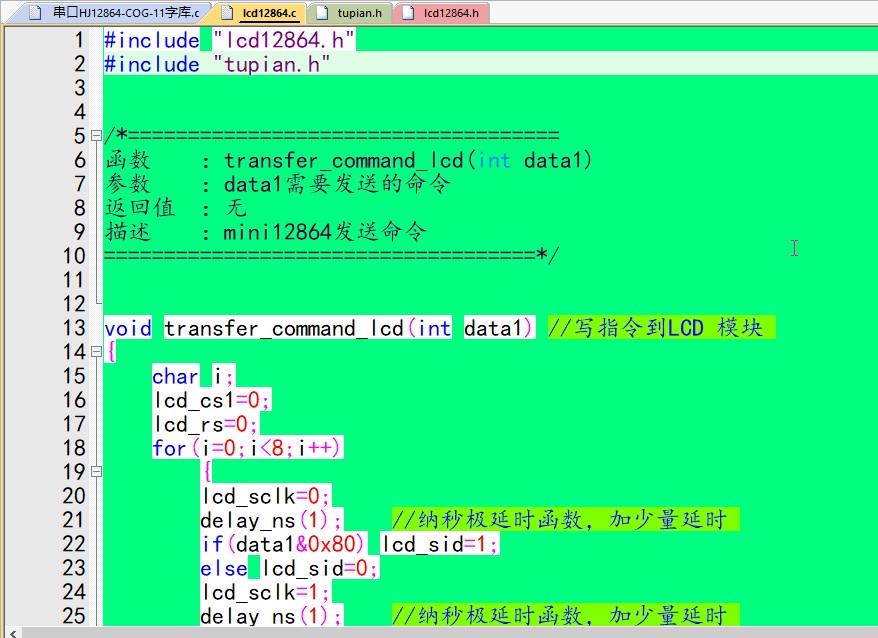Fold the for-loop block at line 19

coord(96,472)
